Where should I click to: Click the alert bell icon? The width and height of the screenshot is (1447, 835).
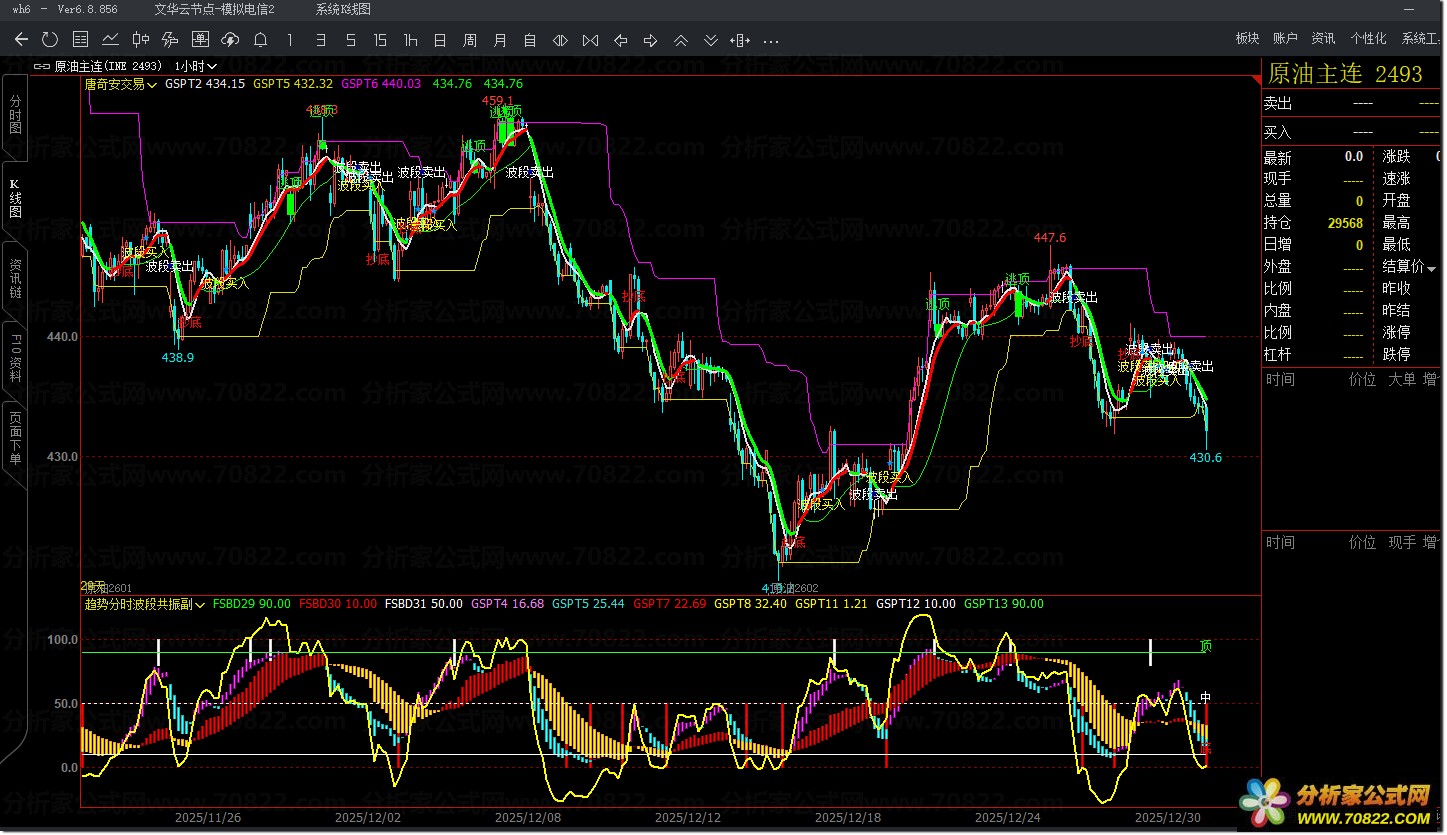[x=260, y=40]
